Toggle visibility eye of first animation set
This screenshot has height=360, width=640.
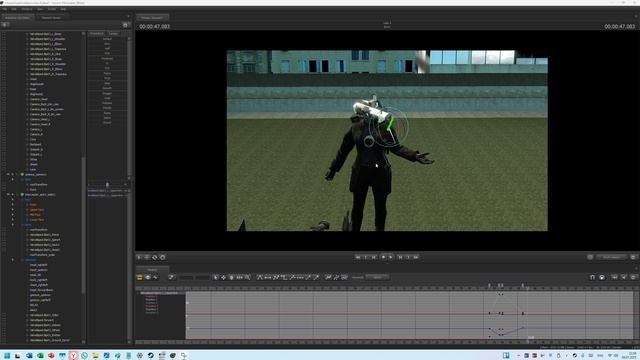pyautogui.click(x=7, y=175)
